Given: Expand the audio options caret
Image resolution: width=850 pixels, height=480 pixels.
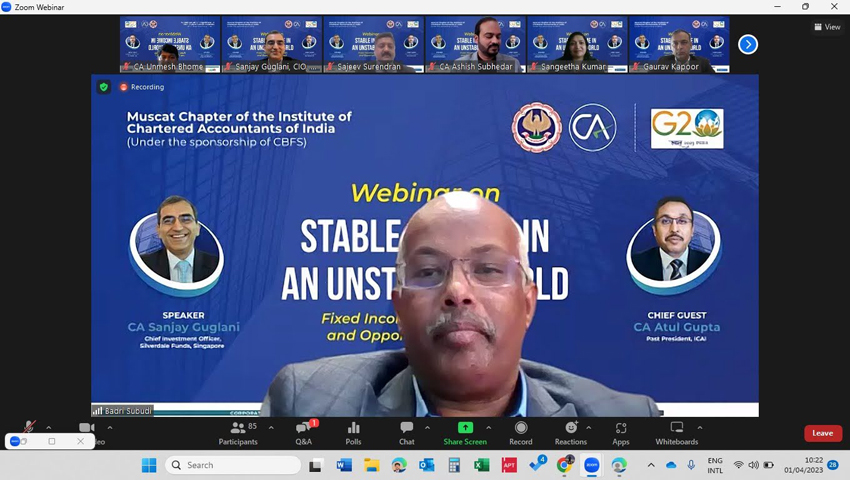Looking at the screenshot, I should coord(49,427).
